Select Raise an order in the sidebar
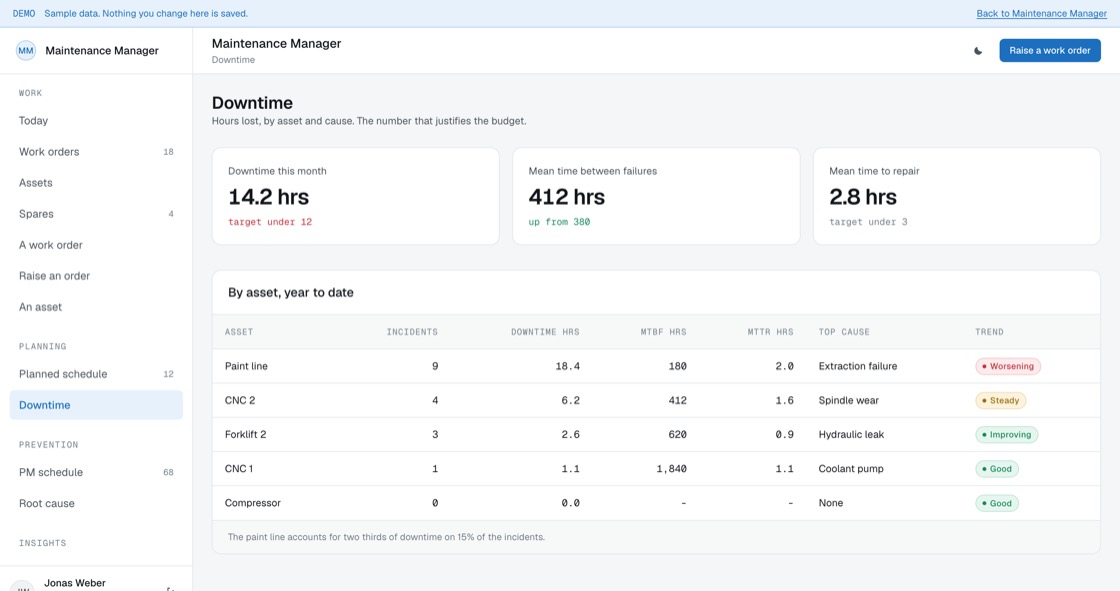Viewport: 1120px width, 591px height. pyautogui.click(x=96, y=276)
